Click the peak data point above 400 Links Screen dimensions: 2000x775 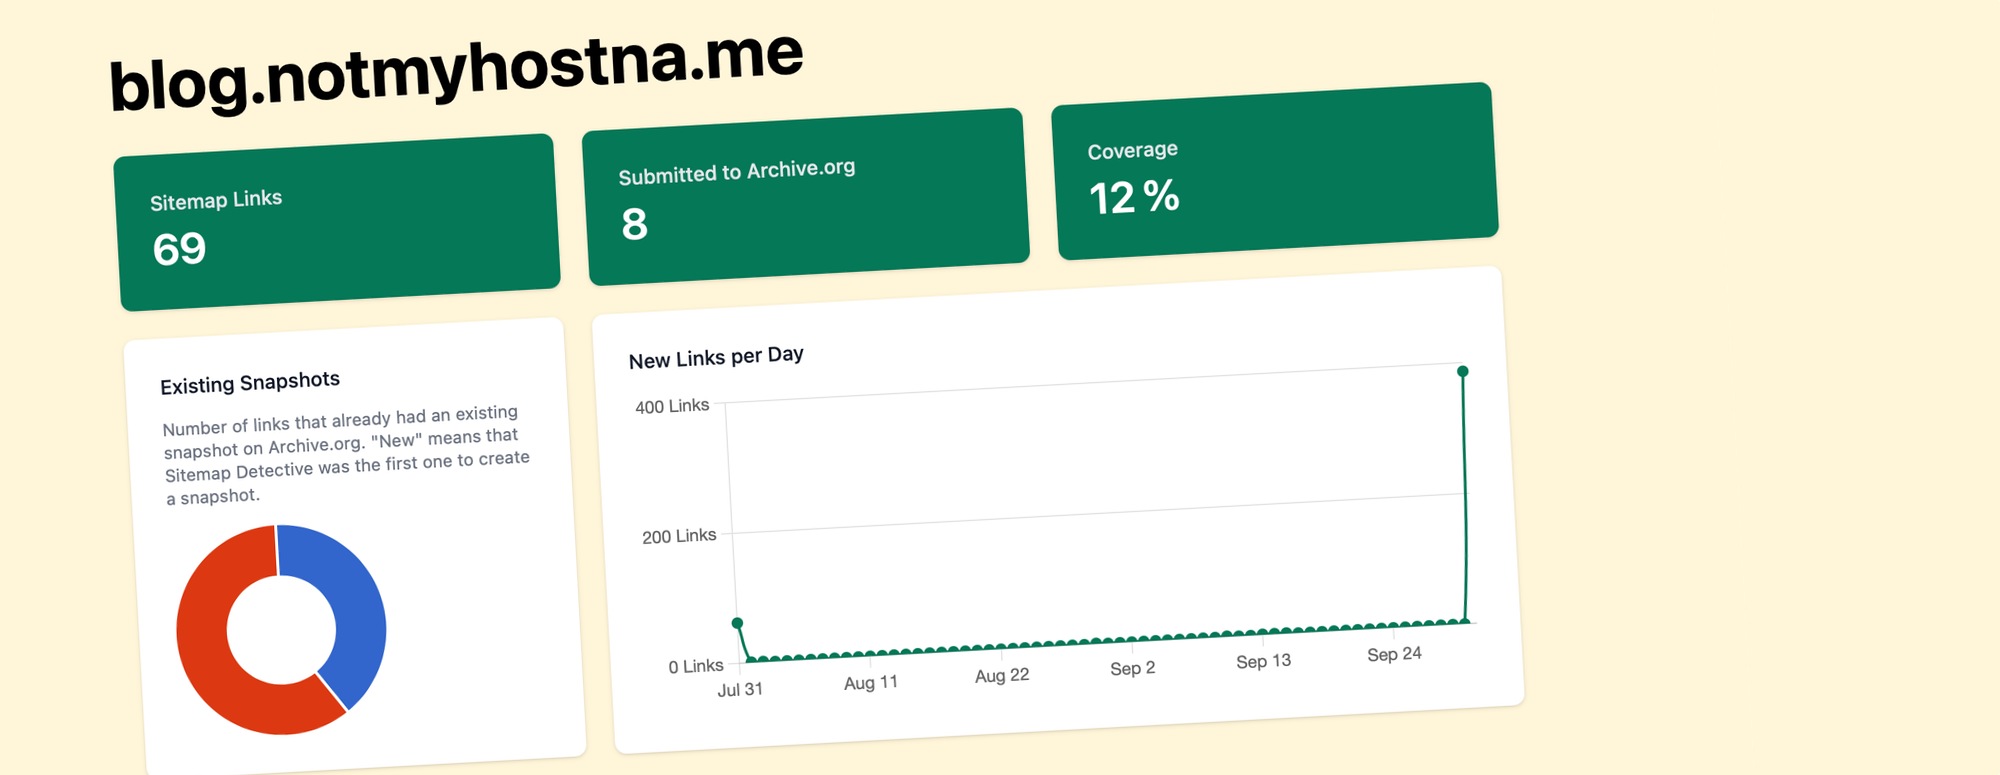1463,371
